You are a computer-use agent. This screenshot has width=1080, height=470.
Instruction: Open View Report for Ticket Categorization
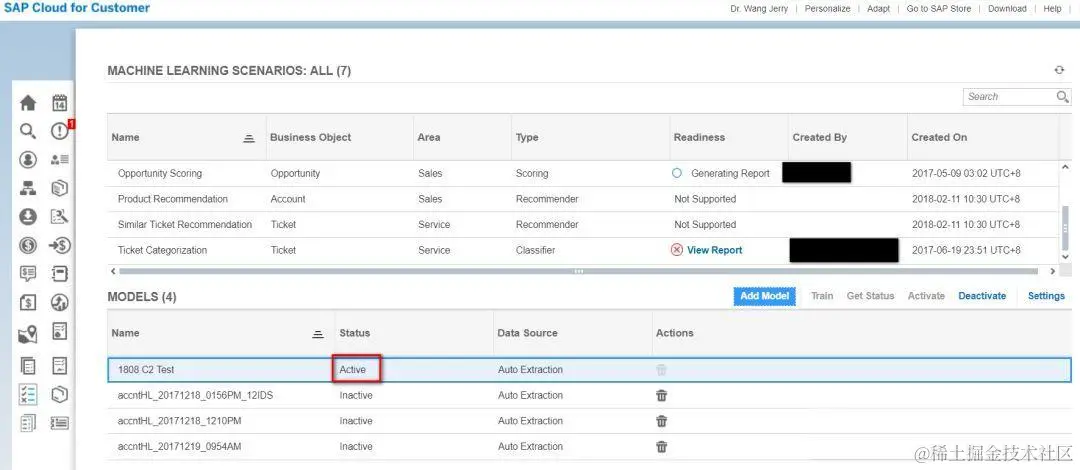714,250
